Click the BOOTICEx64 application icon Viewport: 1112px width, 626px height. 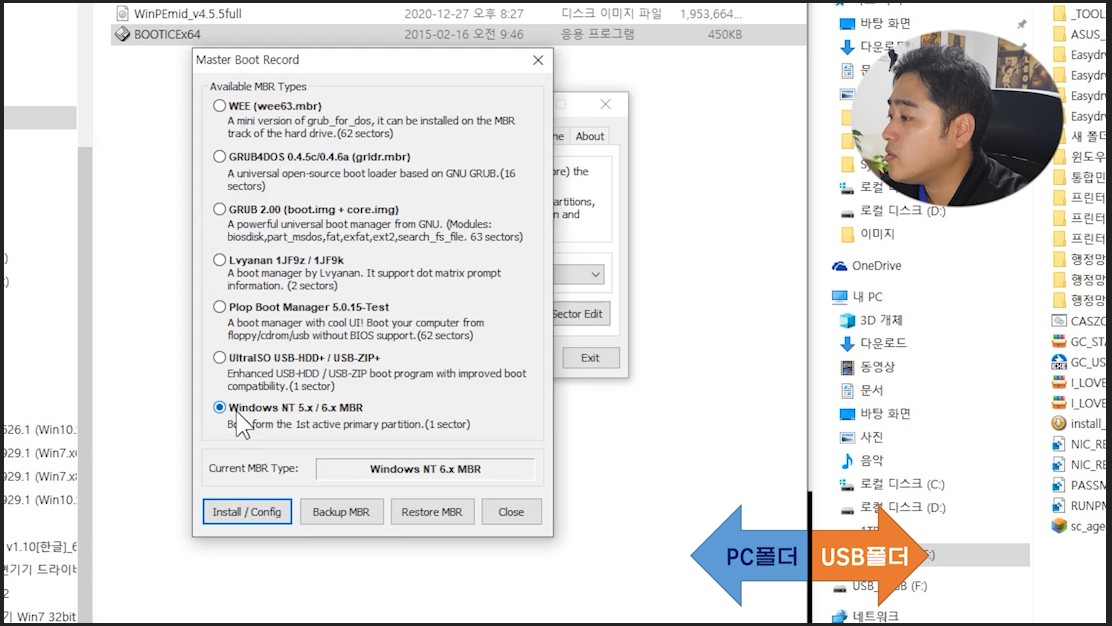(122, 34)
